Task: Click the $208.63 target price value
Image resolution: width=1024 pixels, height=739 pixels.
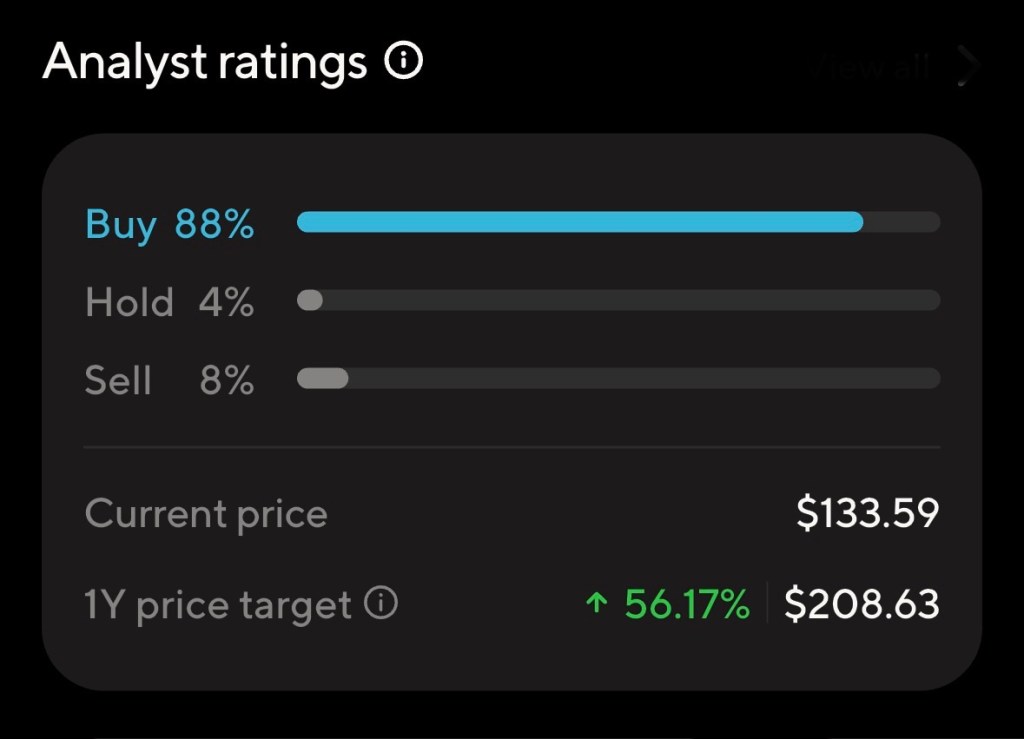Action: point(861,604)
